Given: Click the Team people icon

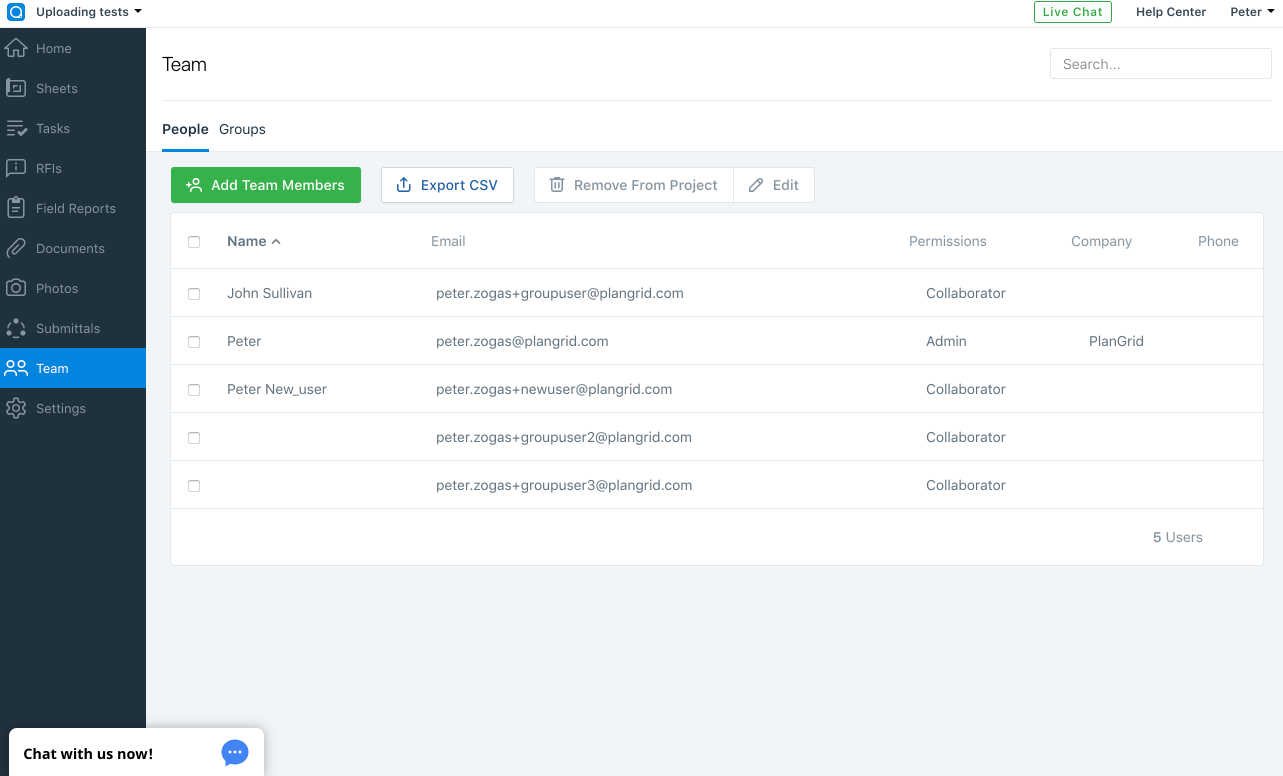Looking at the screenshot, I should click(x=16, y=368).
